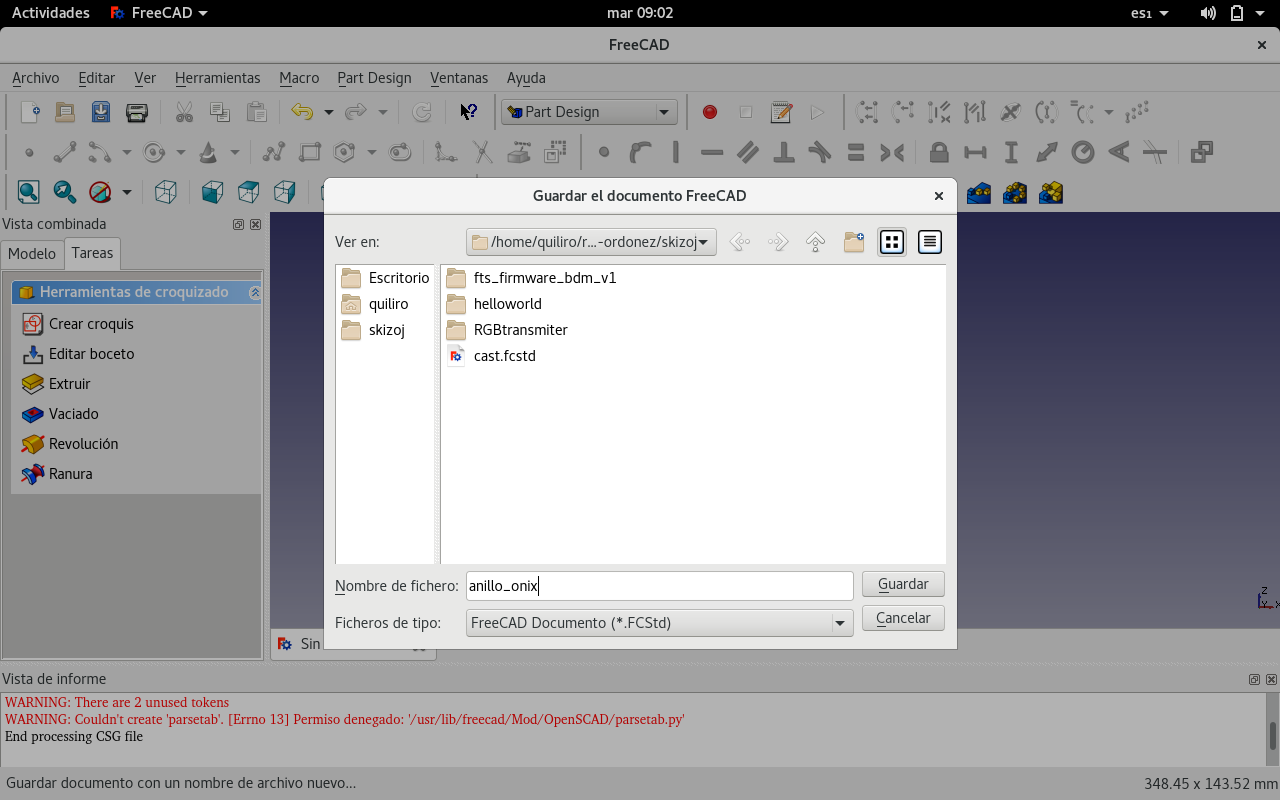
Task: Go back in save dialog navigation
Action: tap(739, 242)
